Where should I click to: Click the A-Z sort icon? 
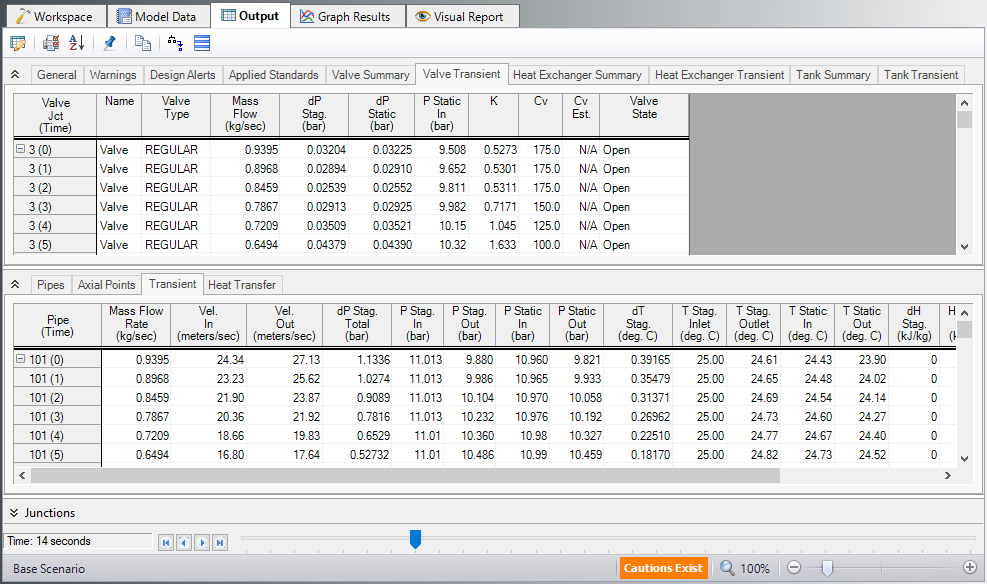click(77, 43)
